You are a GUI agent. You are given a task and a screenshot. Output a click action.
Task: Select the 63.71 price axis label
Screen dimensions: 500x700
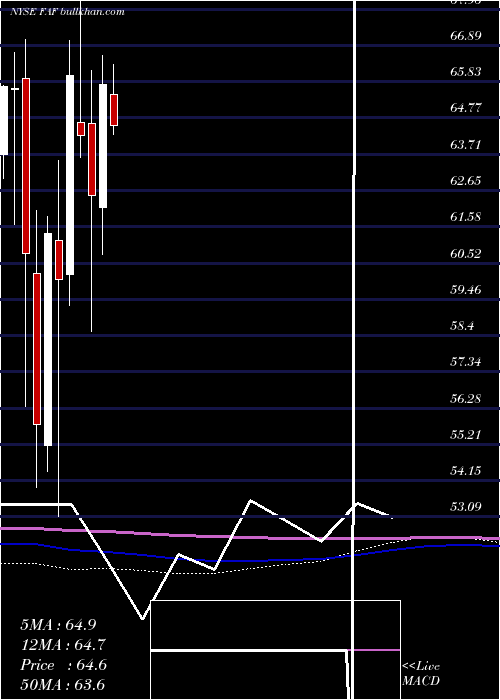coord(466,144)
